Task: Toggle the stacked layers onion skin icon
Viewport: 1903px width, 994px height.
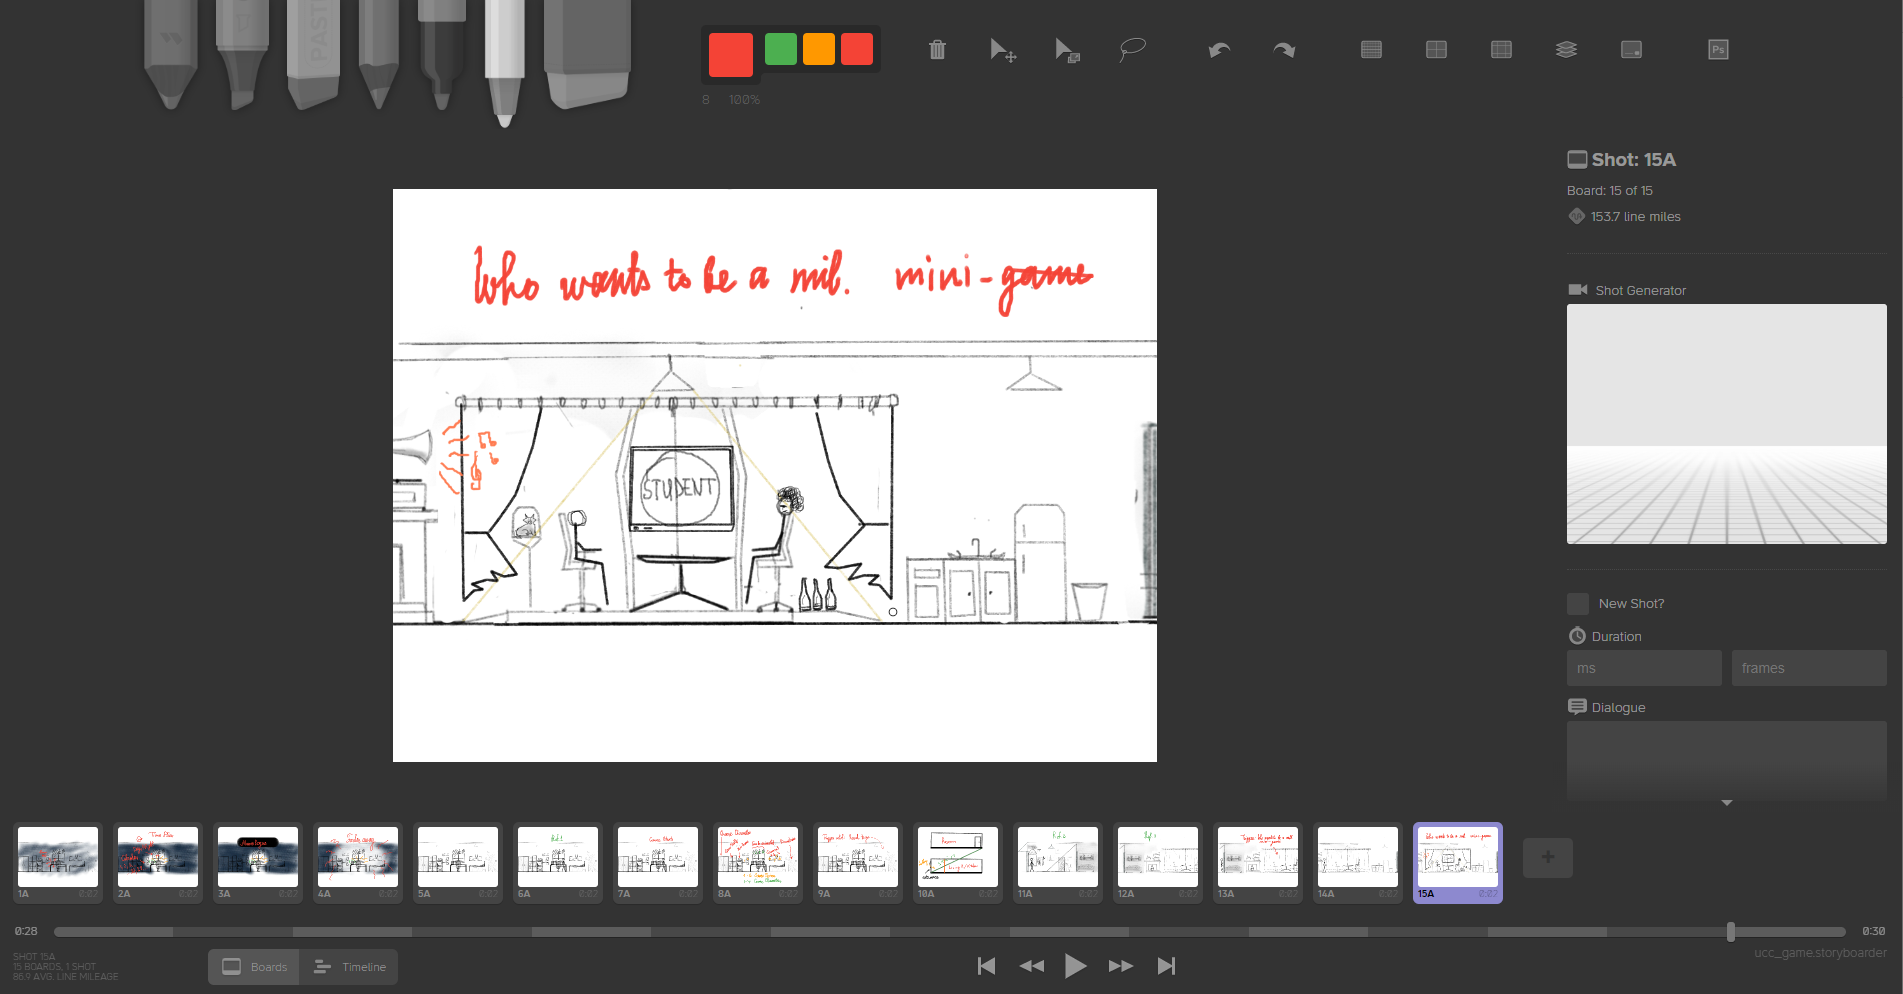Action: (x=1566, y=49)
